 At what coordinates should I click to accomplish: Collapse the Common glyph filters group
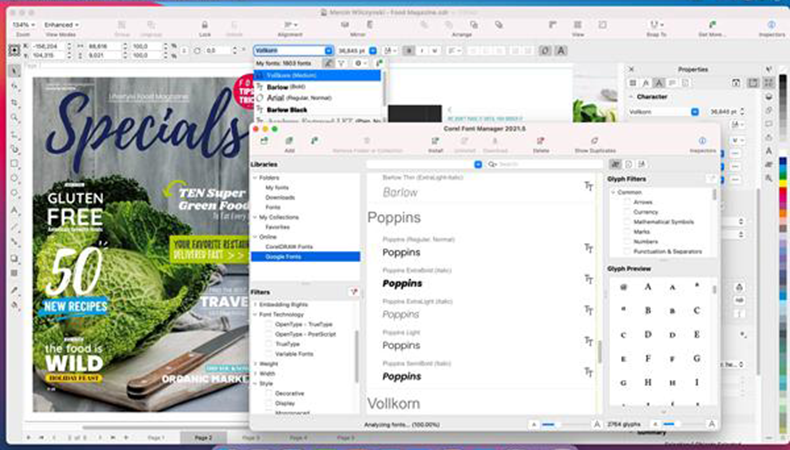[614, 192]
